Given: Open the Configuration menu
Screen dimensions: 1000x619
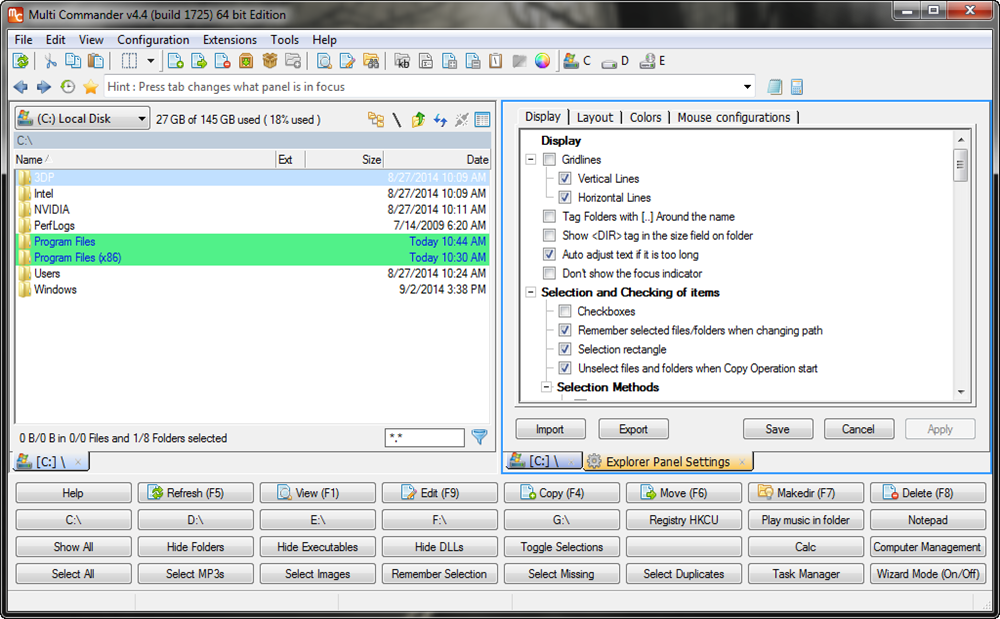Looking at the screenshot, I should coord(153,40).
